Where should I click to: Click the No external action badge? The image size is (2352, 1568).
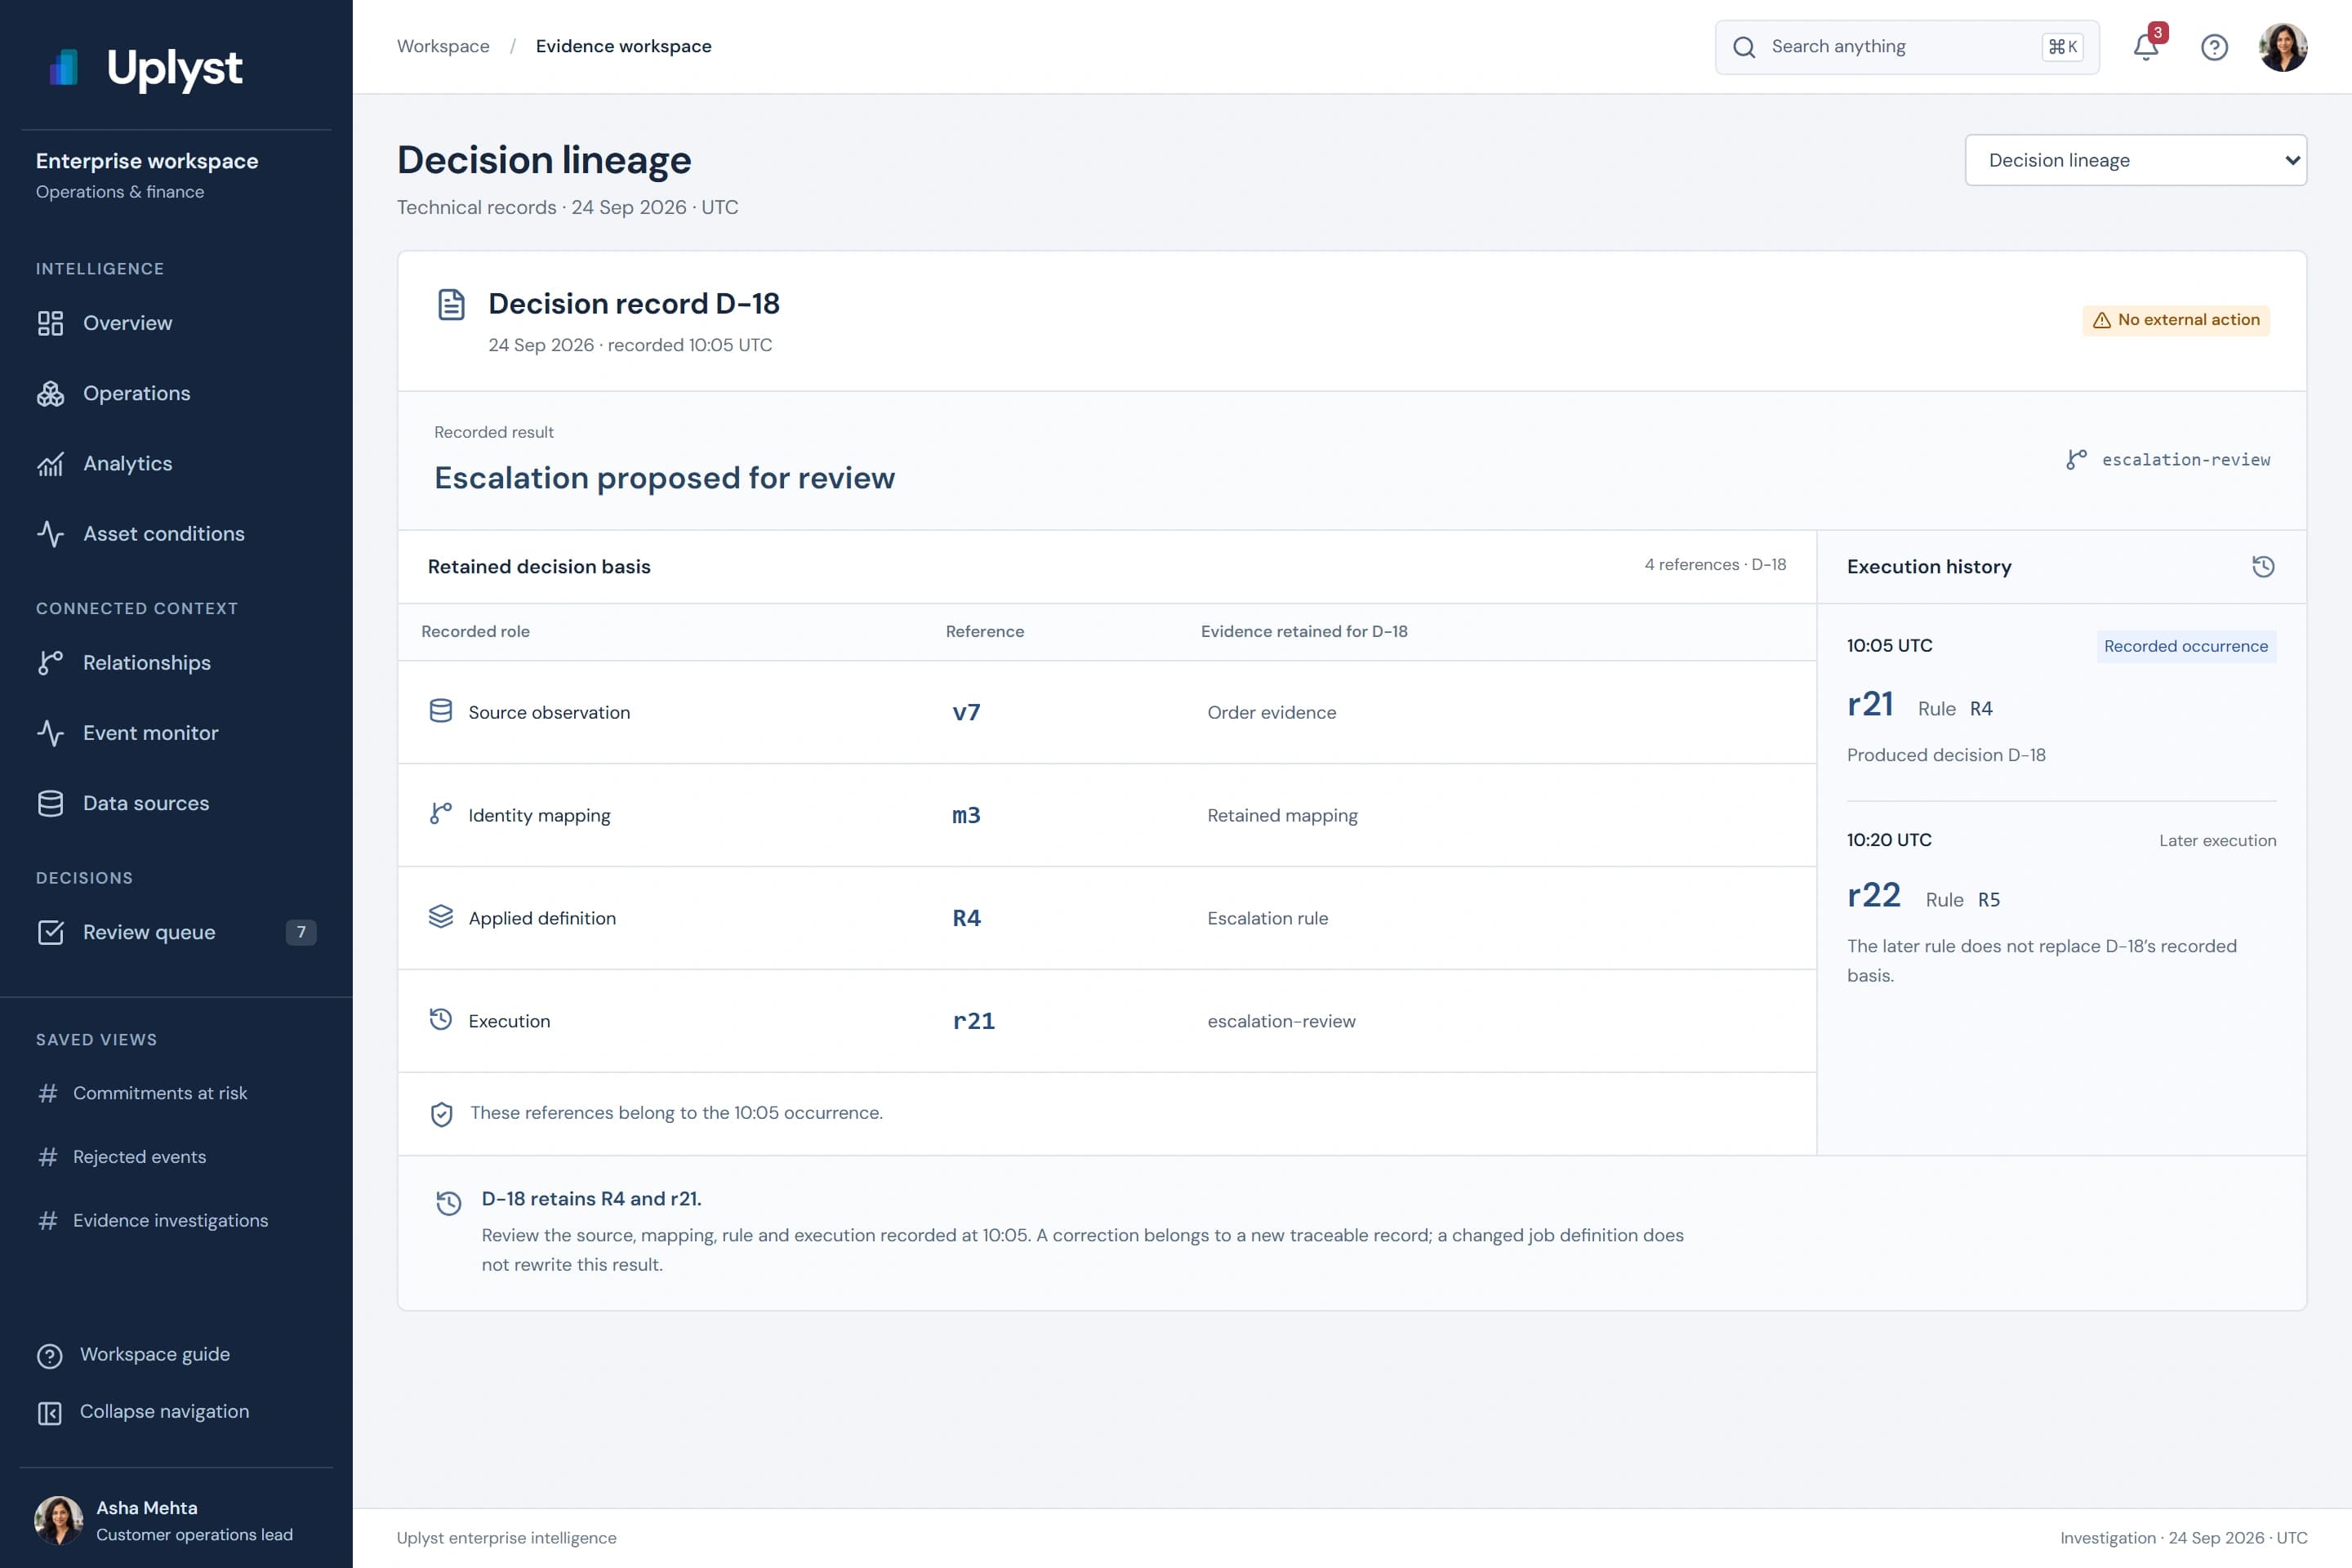[x=2176, y=320]
